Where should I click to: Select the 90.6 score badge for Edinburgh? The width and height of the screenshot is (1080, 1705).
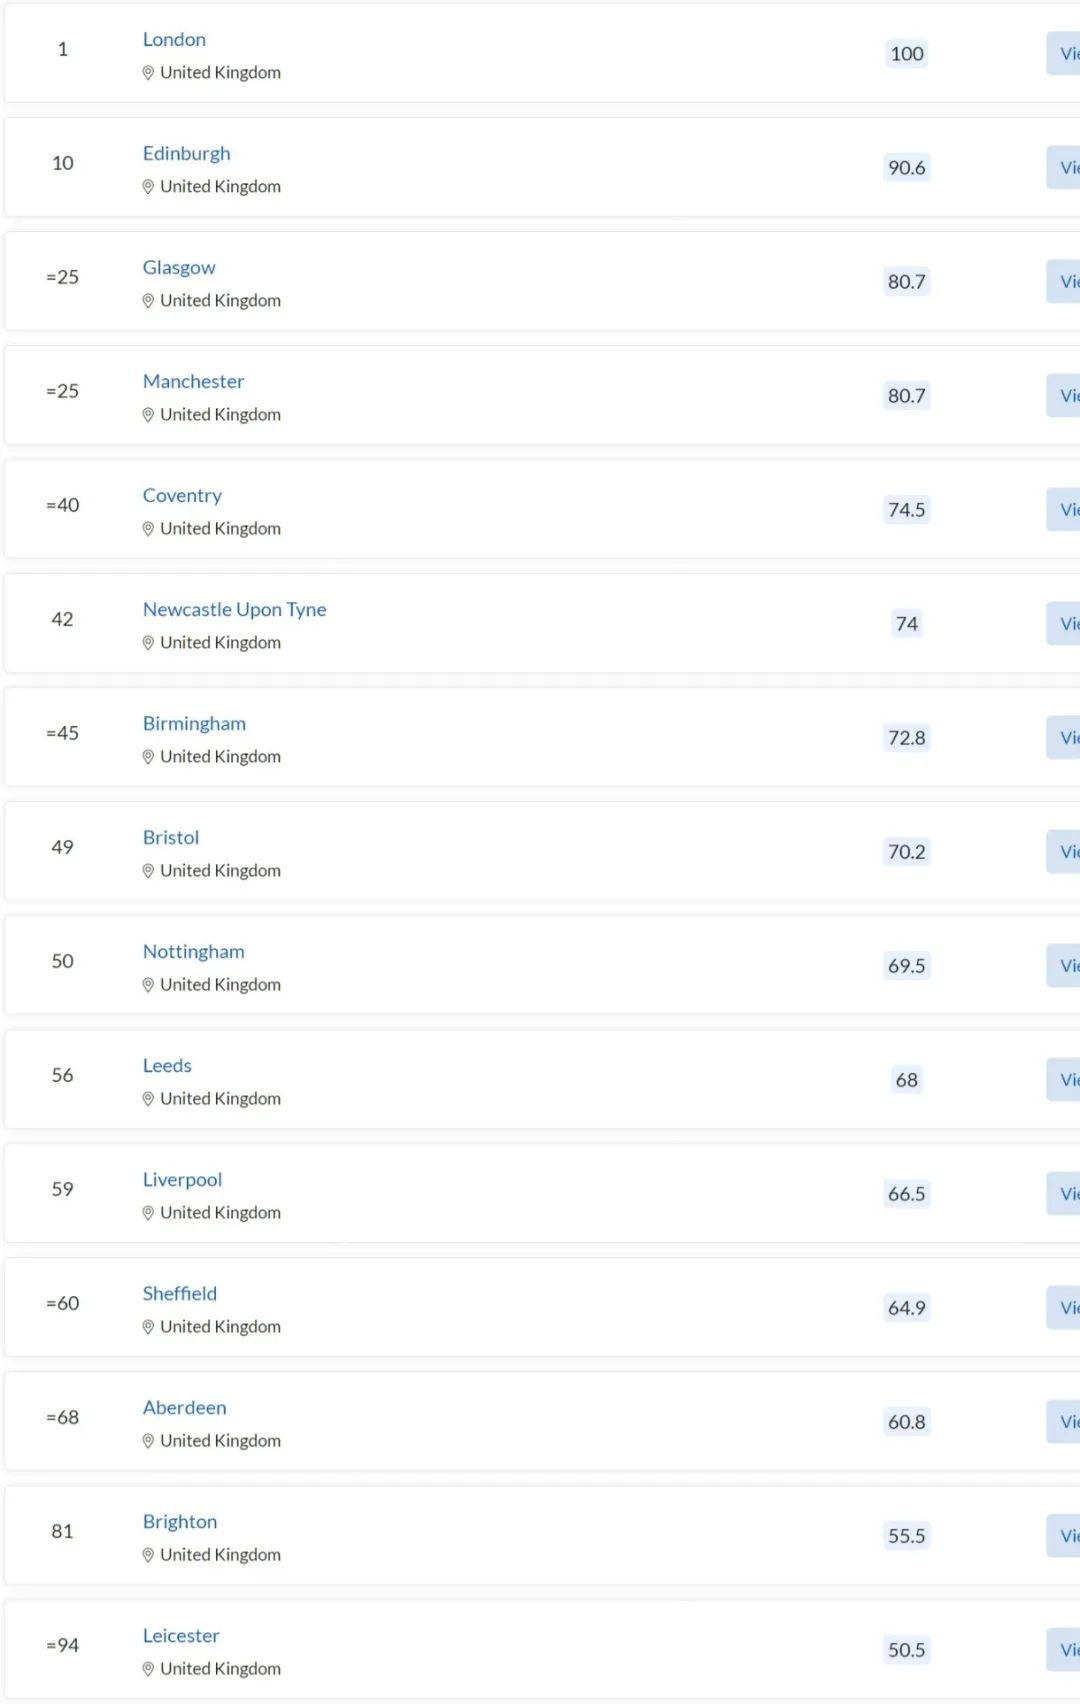pyautogui.click(x=907, y=168)
